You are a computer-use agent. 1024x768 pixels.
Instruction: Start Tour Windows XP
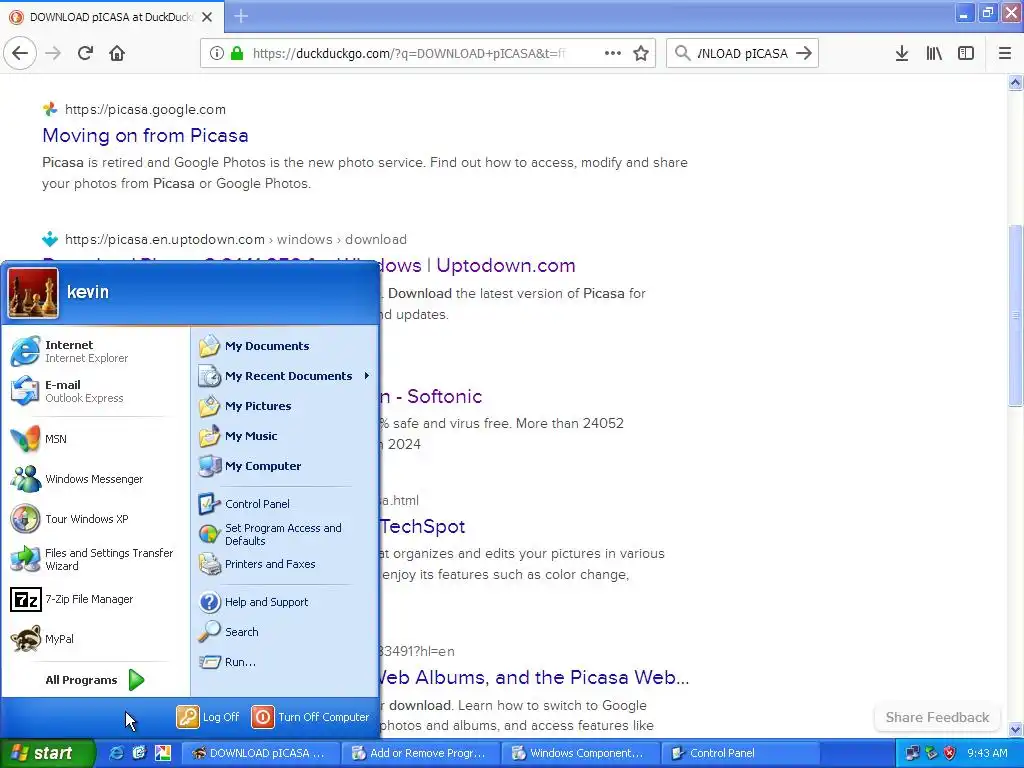[x=95, y=519]
